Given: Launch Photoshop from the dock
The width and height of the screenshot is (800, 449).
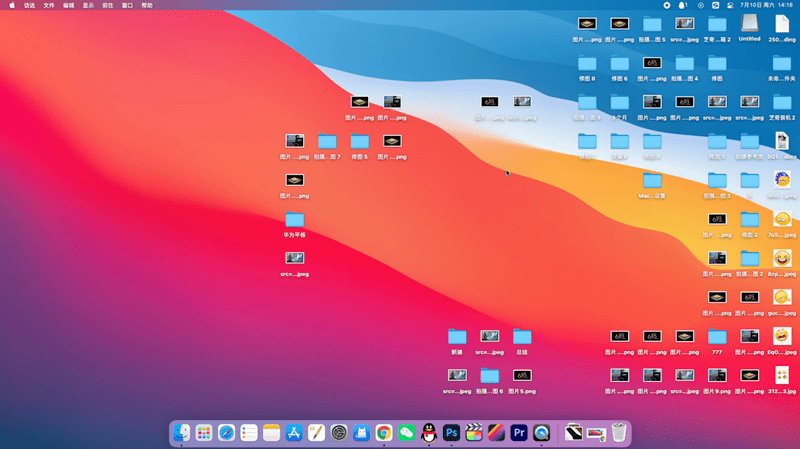Looking at the screenshot, I should [452, 433].
